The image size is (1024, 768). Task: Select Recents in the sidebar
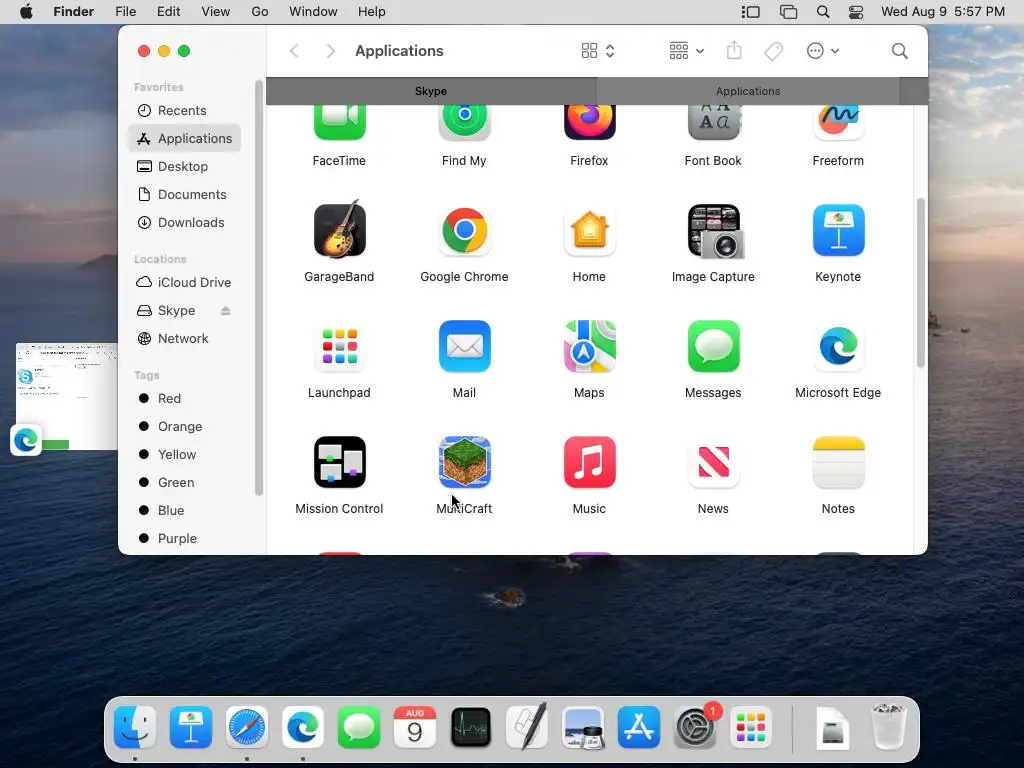(x=185, y=110)
